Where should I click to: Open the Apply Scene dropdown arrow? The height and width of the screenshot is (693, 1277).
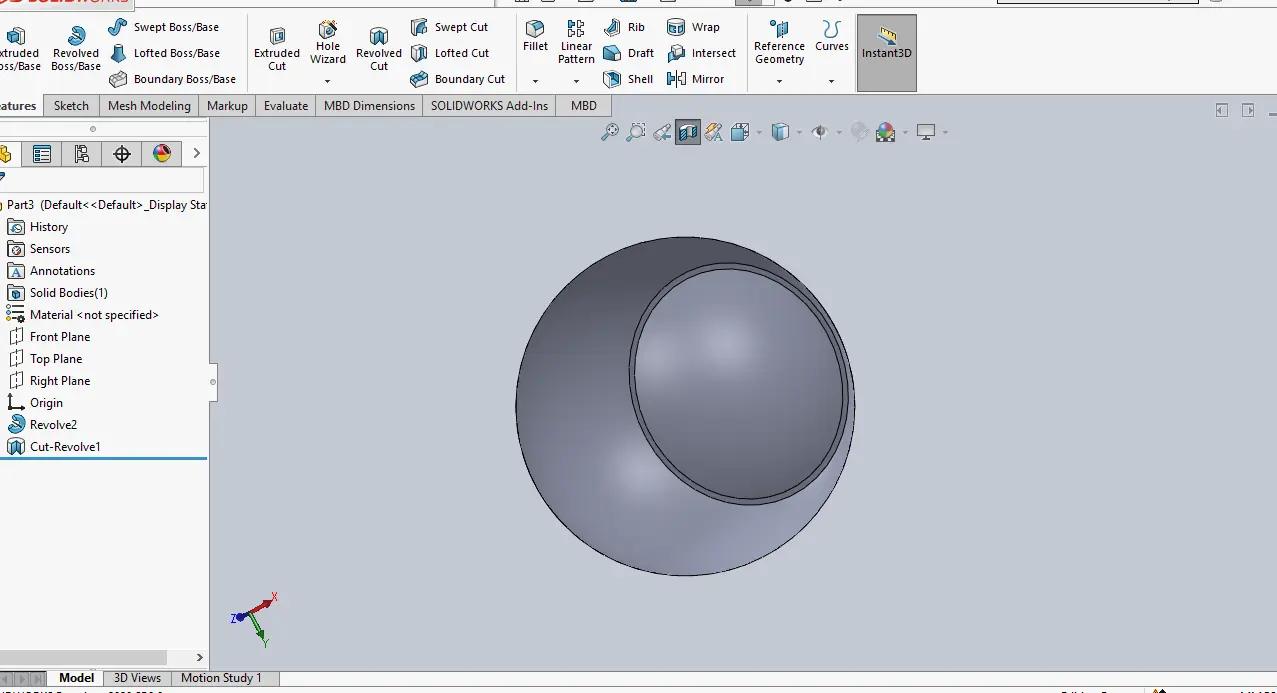[x=904, y=132]
